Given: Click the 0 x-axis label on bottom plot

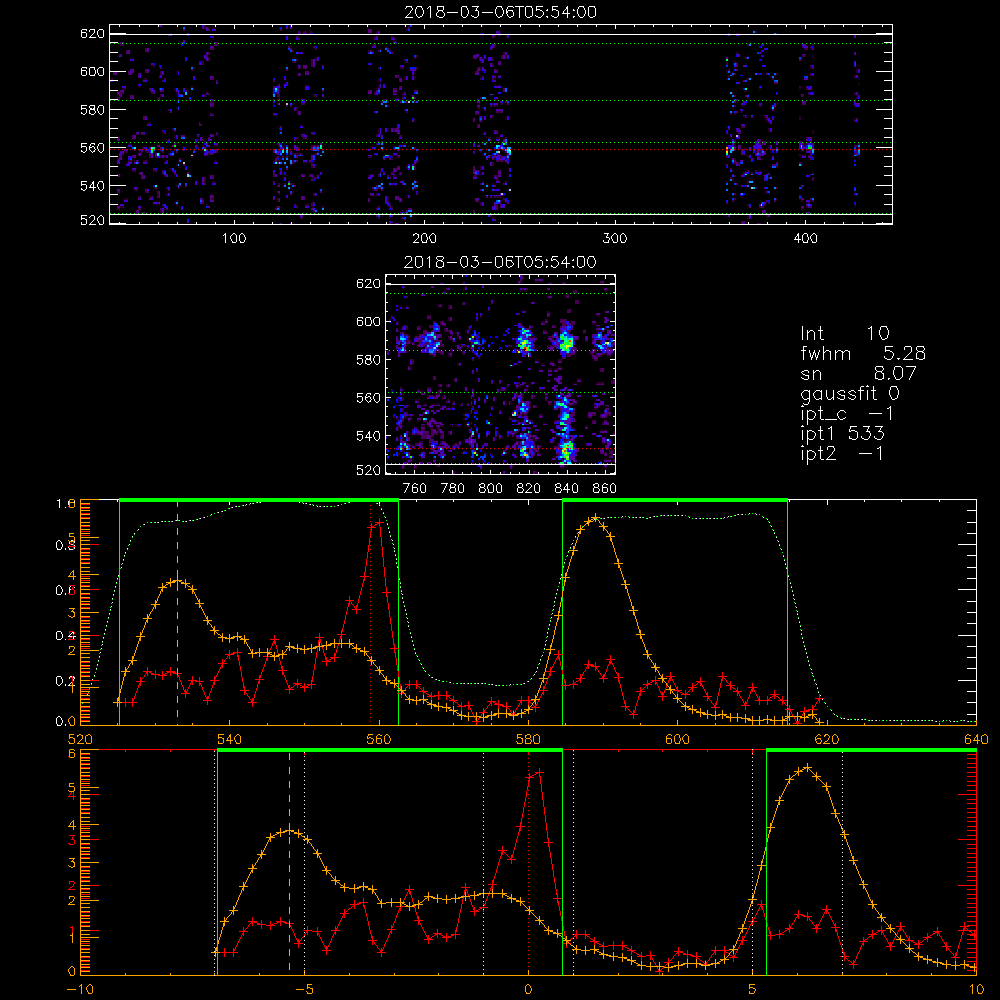Looking at the screenshot, I should pos(528,989).
